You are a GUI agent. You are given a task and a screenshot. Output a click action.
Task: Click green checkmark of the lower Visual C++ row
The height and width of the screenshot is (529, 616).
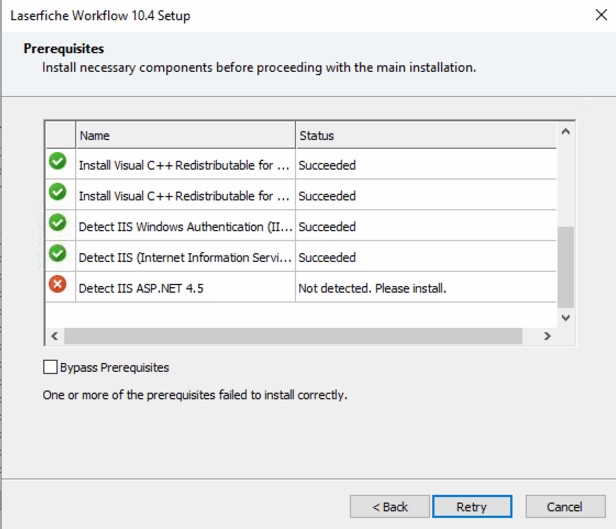58,191
